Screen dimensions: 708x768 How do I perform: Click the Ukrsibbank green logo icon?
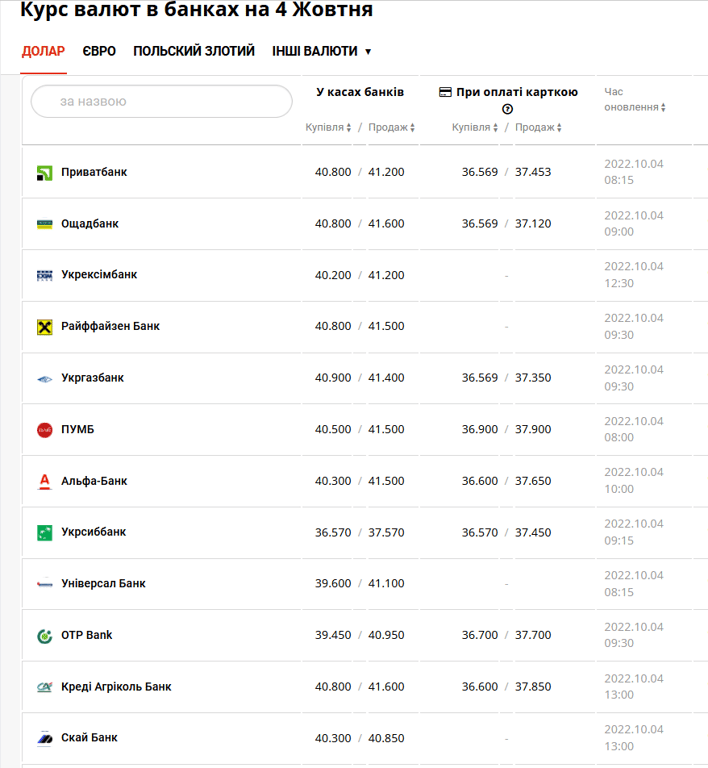44,533
